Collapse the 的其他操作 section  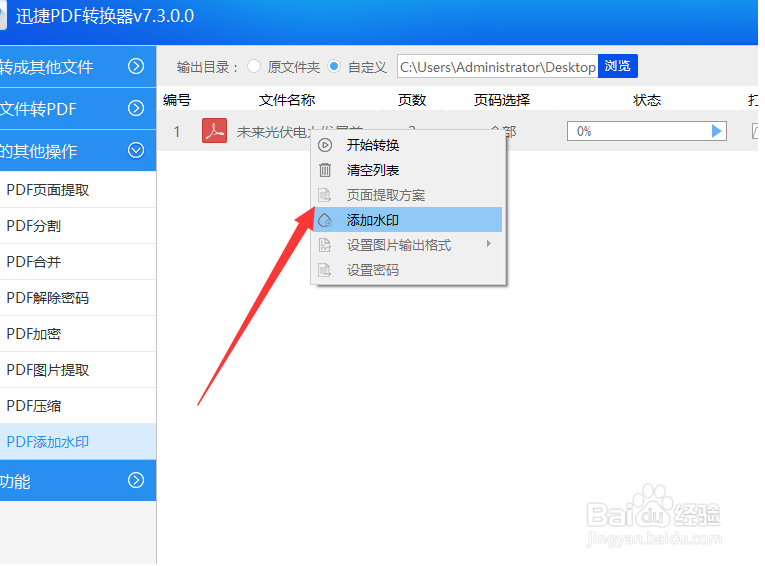[x=136, y=150]
